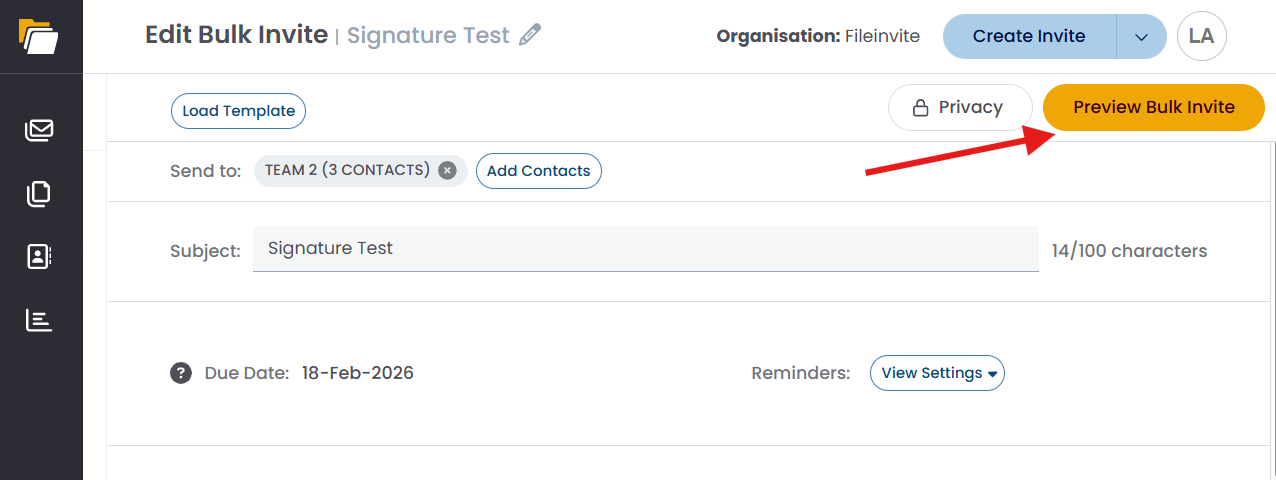
Task: Expand the Reminders View Settings dropdown
Action: coord(937,373)
